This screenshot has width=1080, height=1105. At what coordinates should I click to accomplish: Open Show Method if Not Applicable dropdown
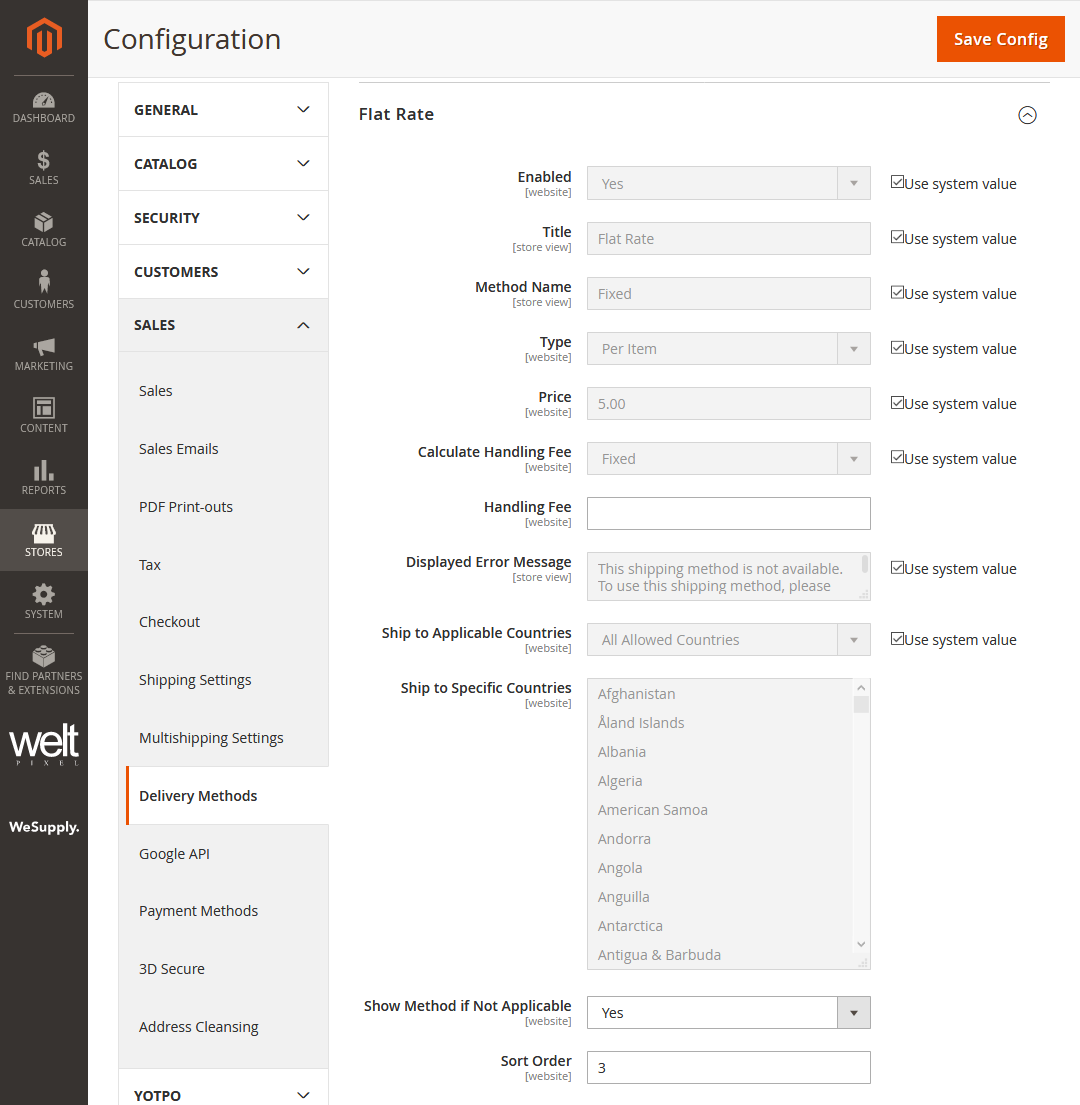point(728,1013)
